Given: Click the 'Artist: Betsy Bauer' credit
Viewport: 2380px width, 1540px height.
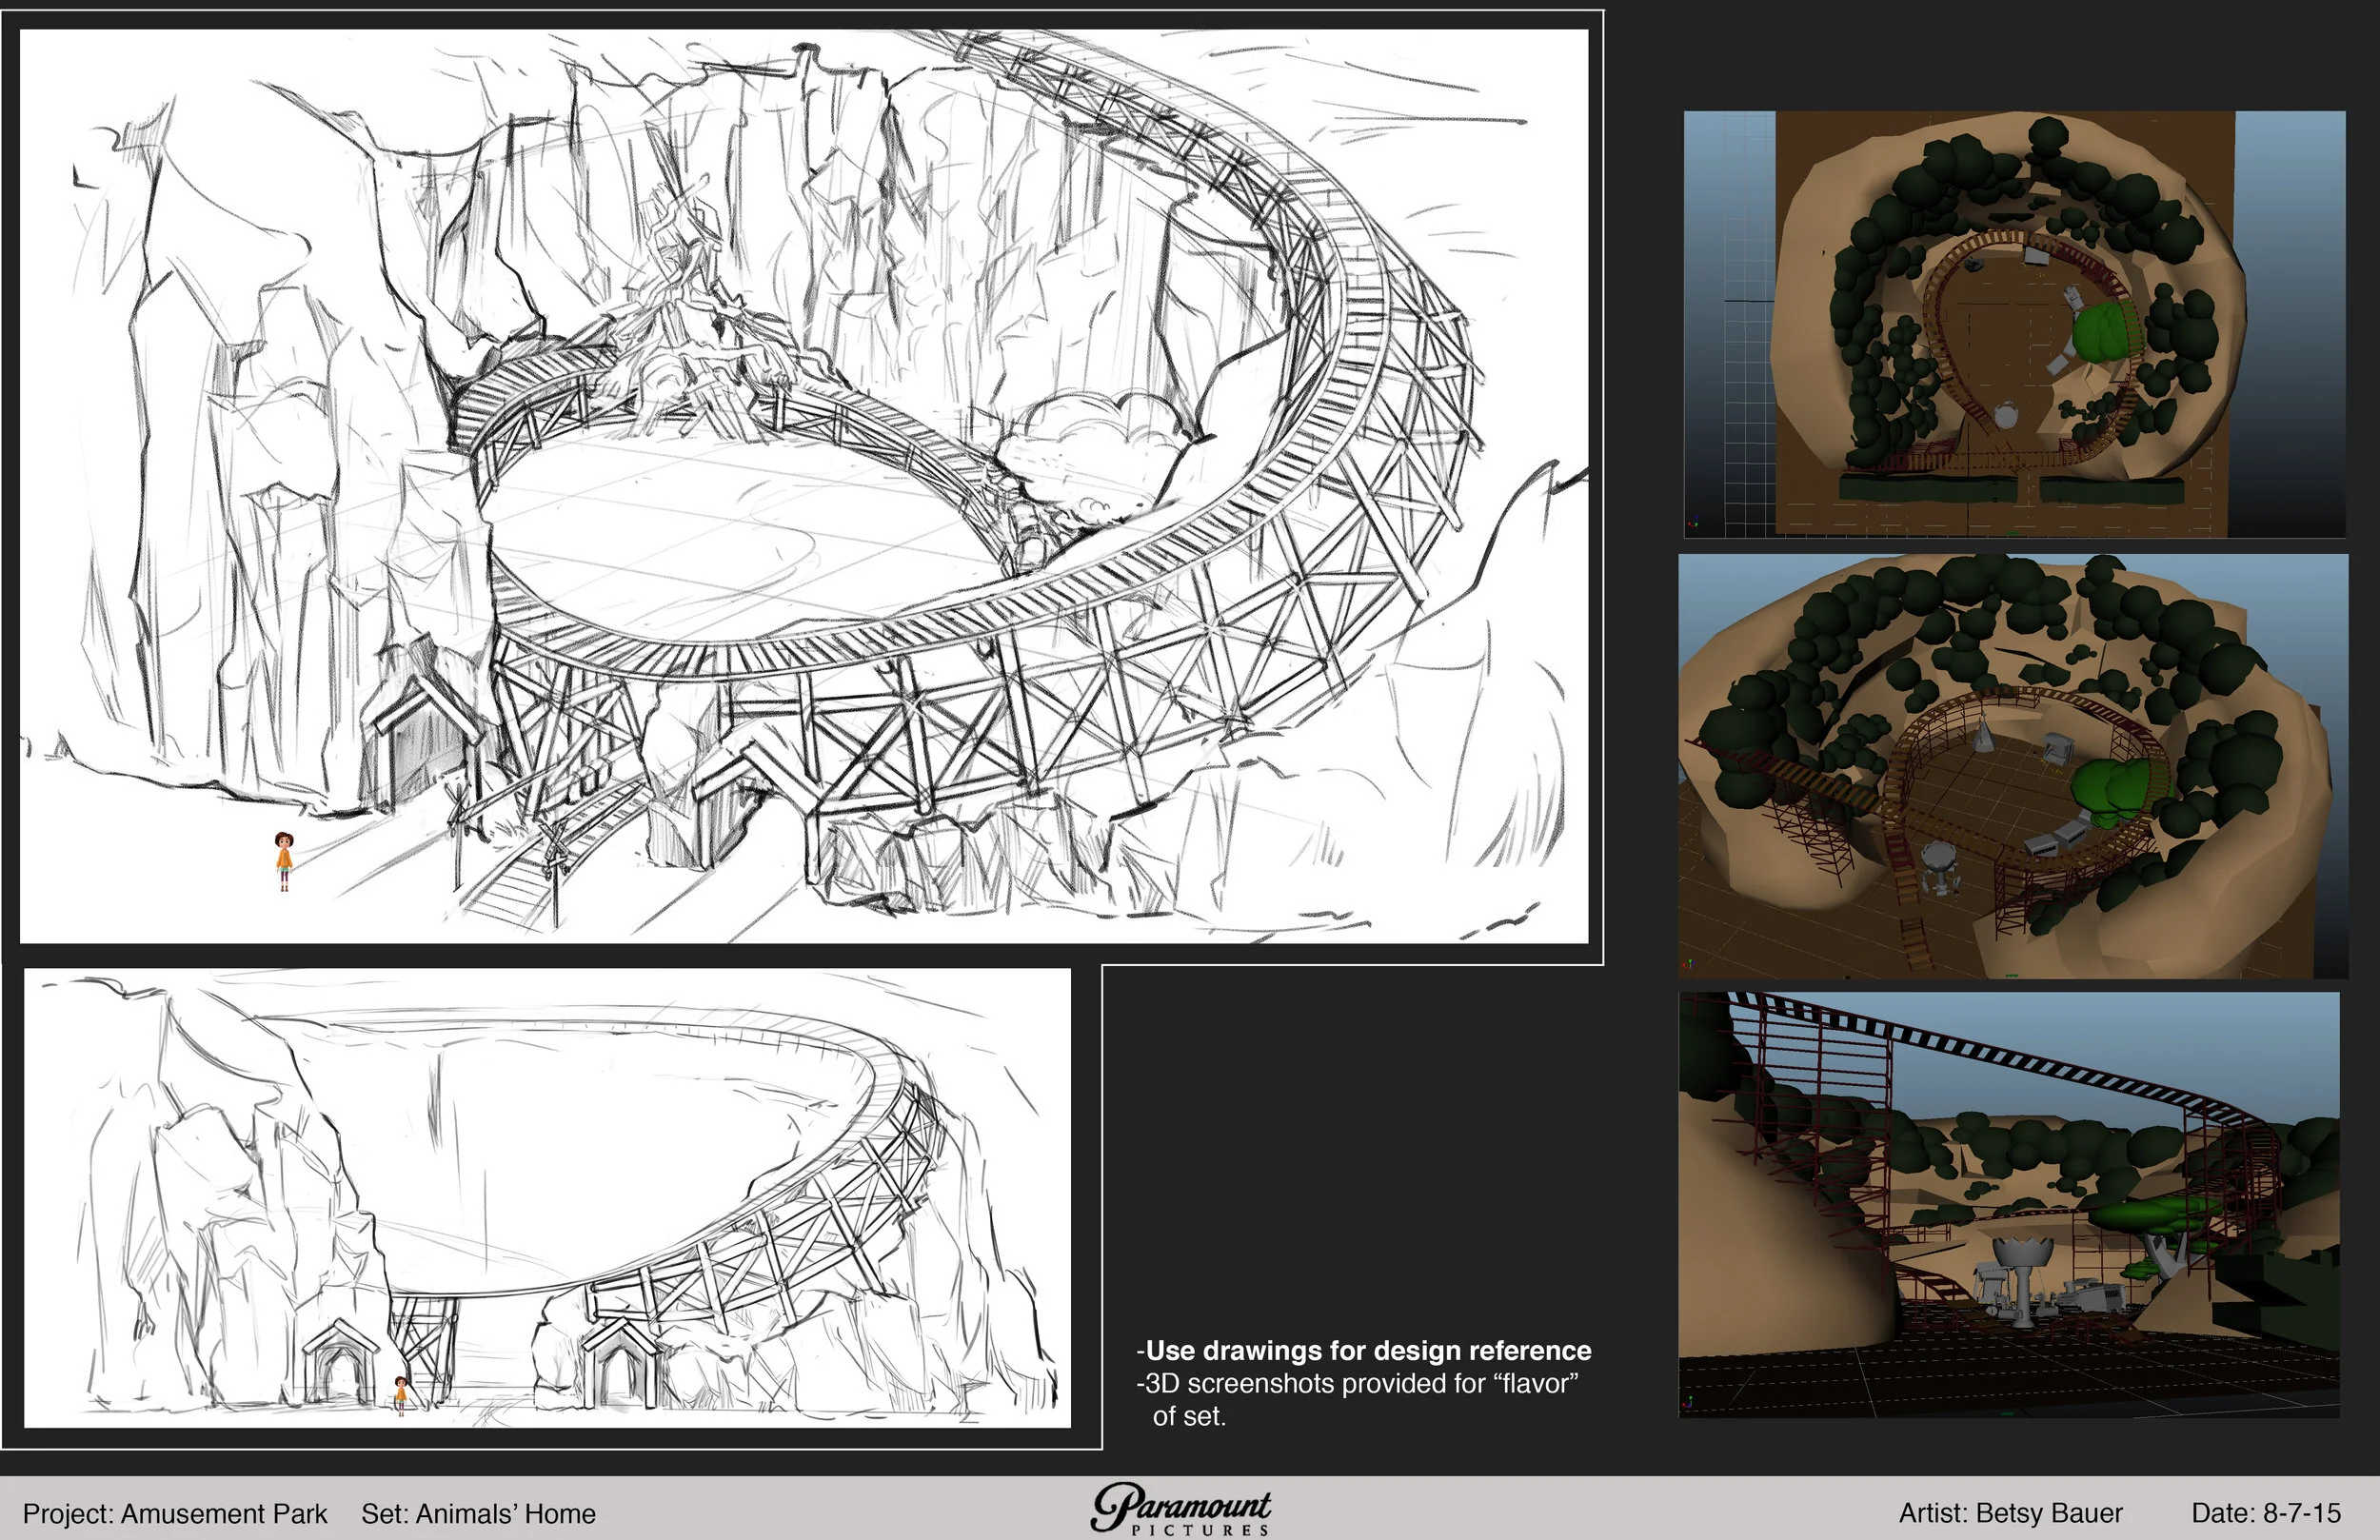Looking at the screenshot, I should pyautogui.click(x=2010, y=1513).
